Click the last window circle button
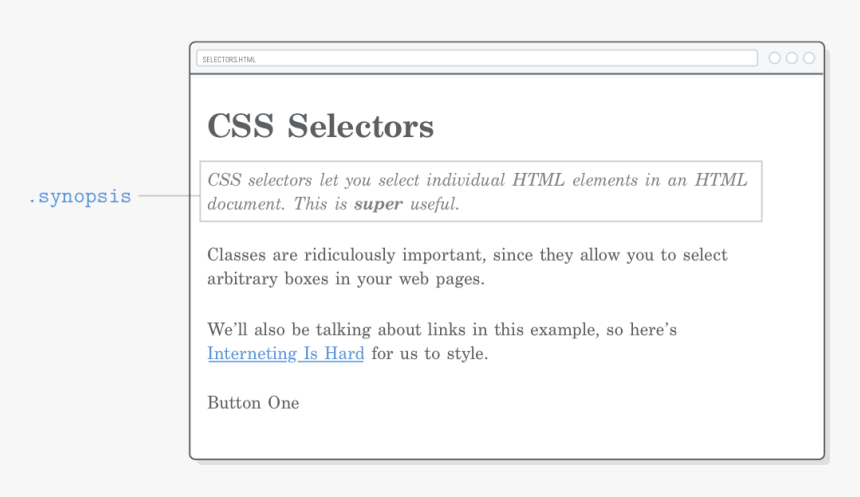Screen dimensions: 860x497 809,58
